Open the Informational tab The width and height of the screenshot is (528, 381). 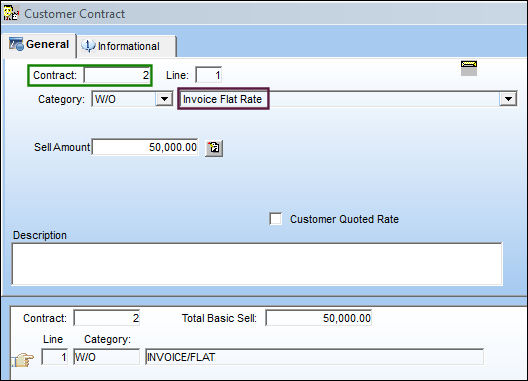pos(126,46)
